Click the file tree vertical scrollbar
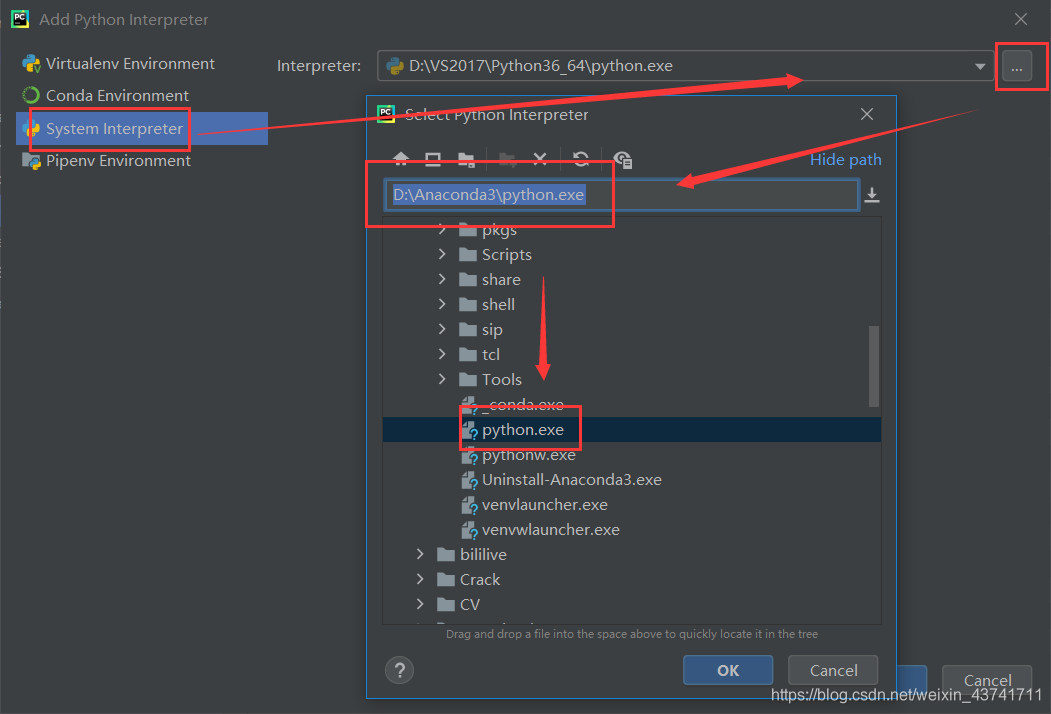This screenshot has height=714, width=1051. coord(873,366)
